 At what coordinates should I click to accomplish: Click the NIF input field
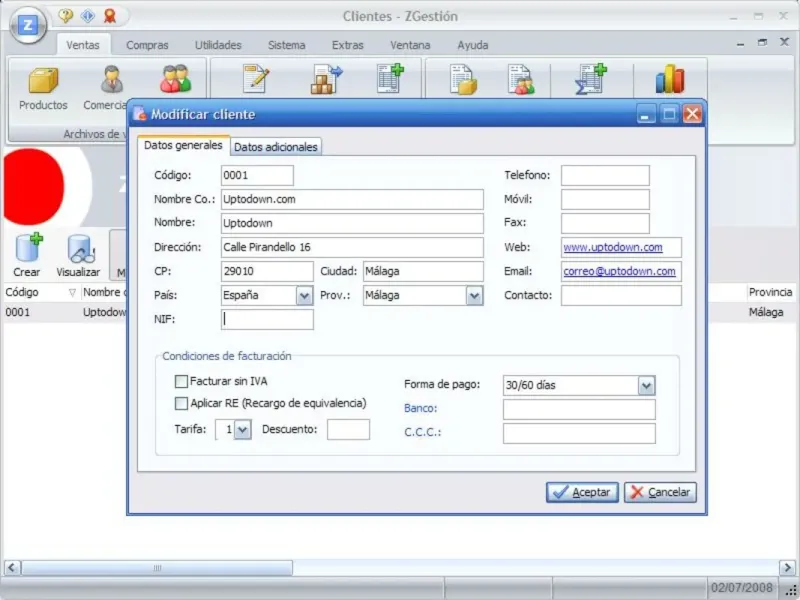coord(267,319)
